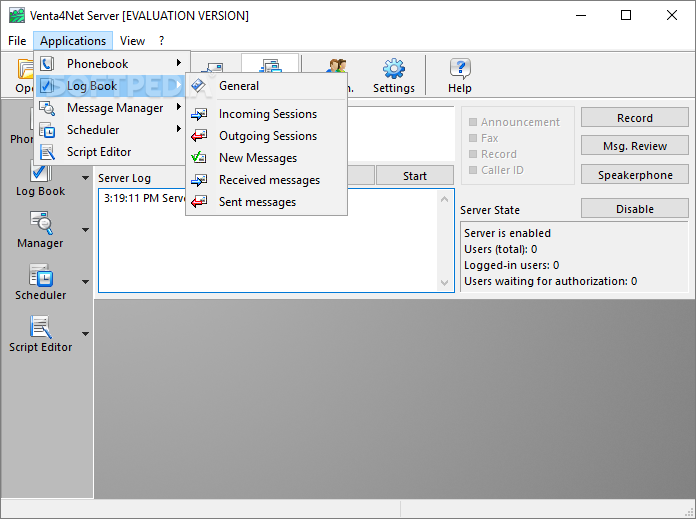Click Server Log scrollbar down arrow
The image size is (696, 519).
coord(444,282)
